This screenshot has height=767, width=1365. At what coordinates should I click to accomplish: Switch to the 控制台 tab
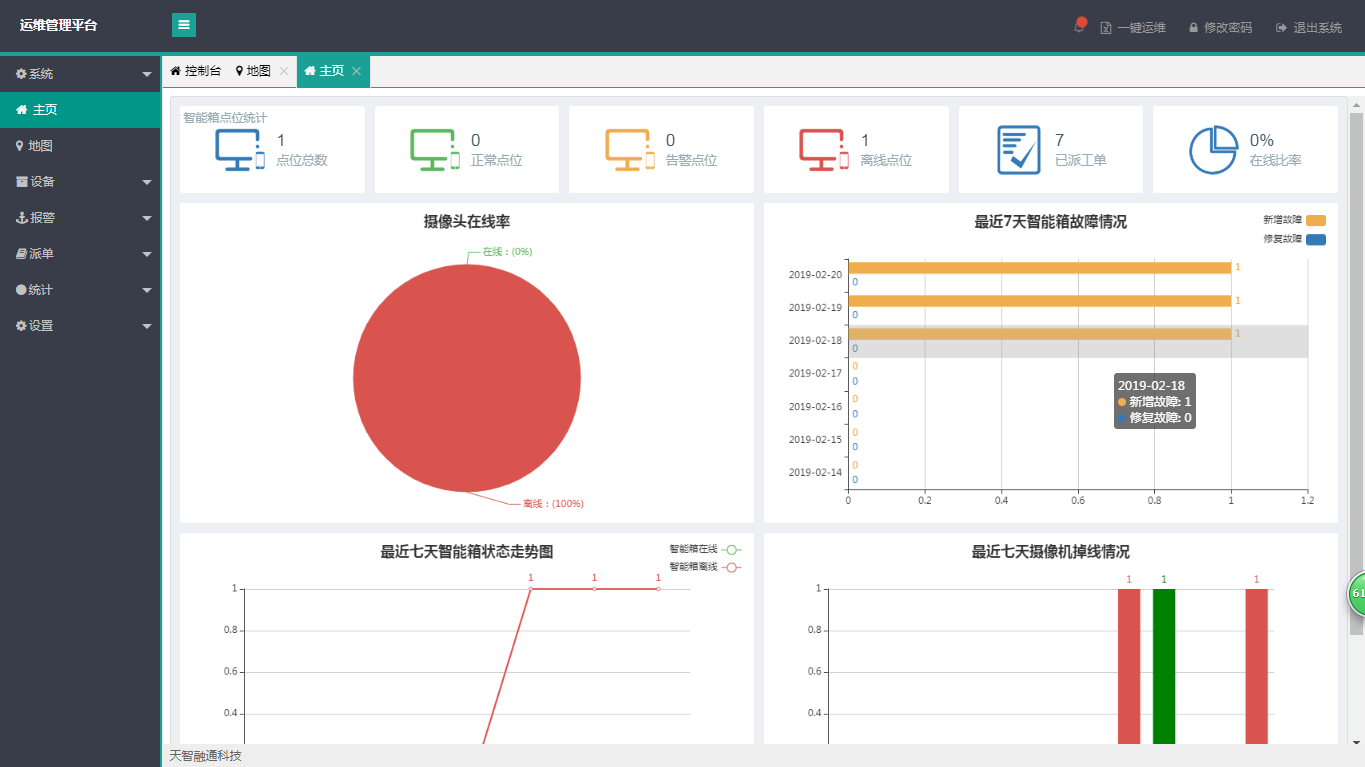(195, 71)
